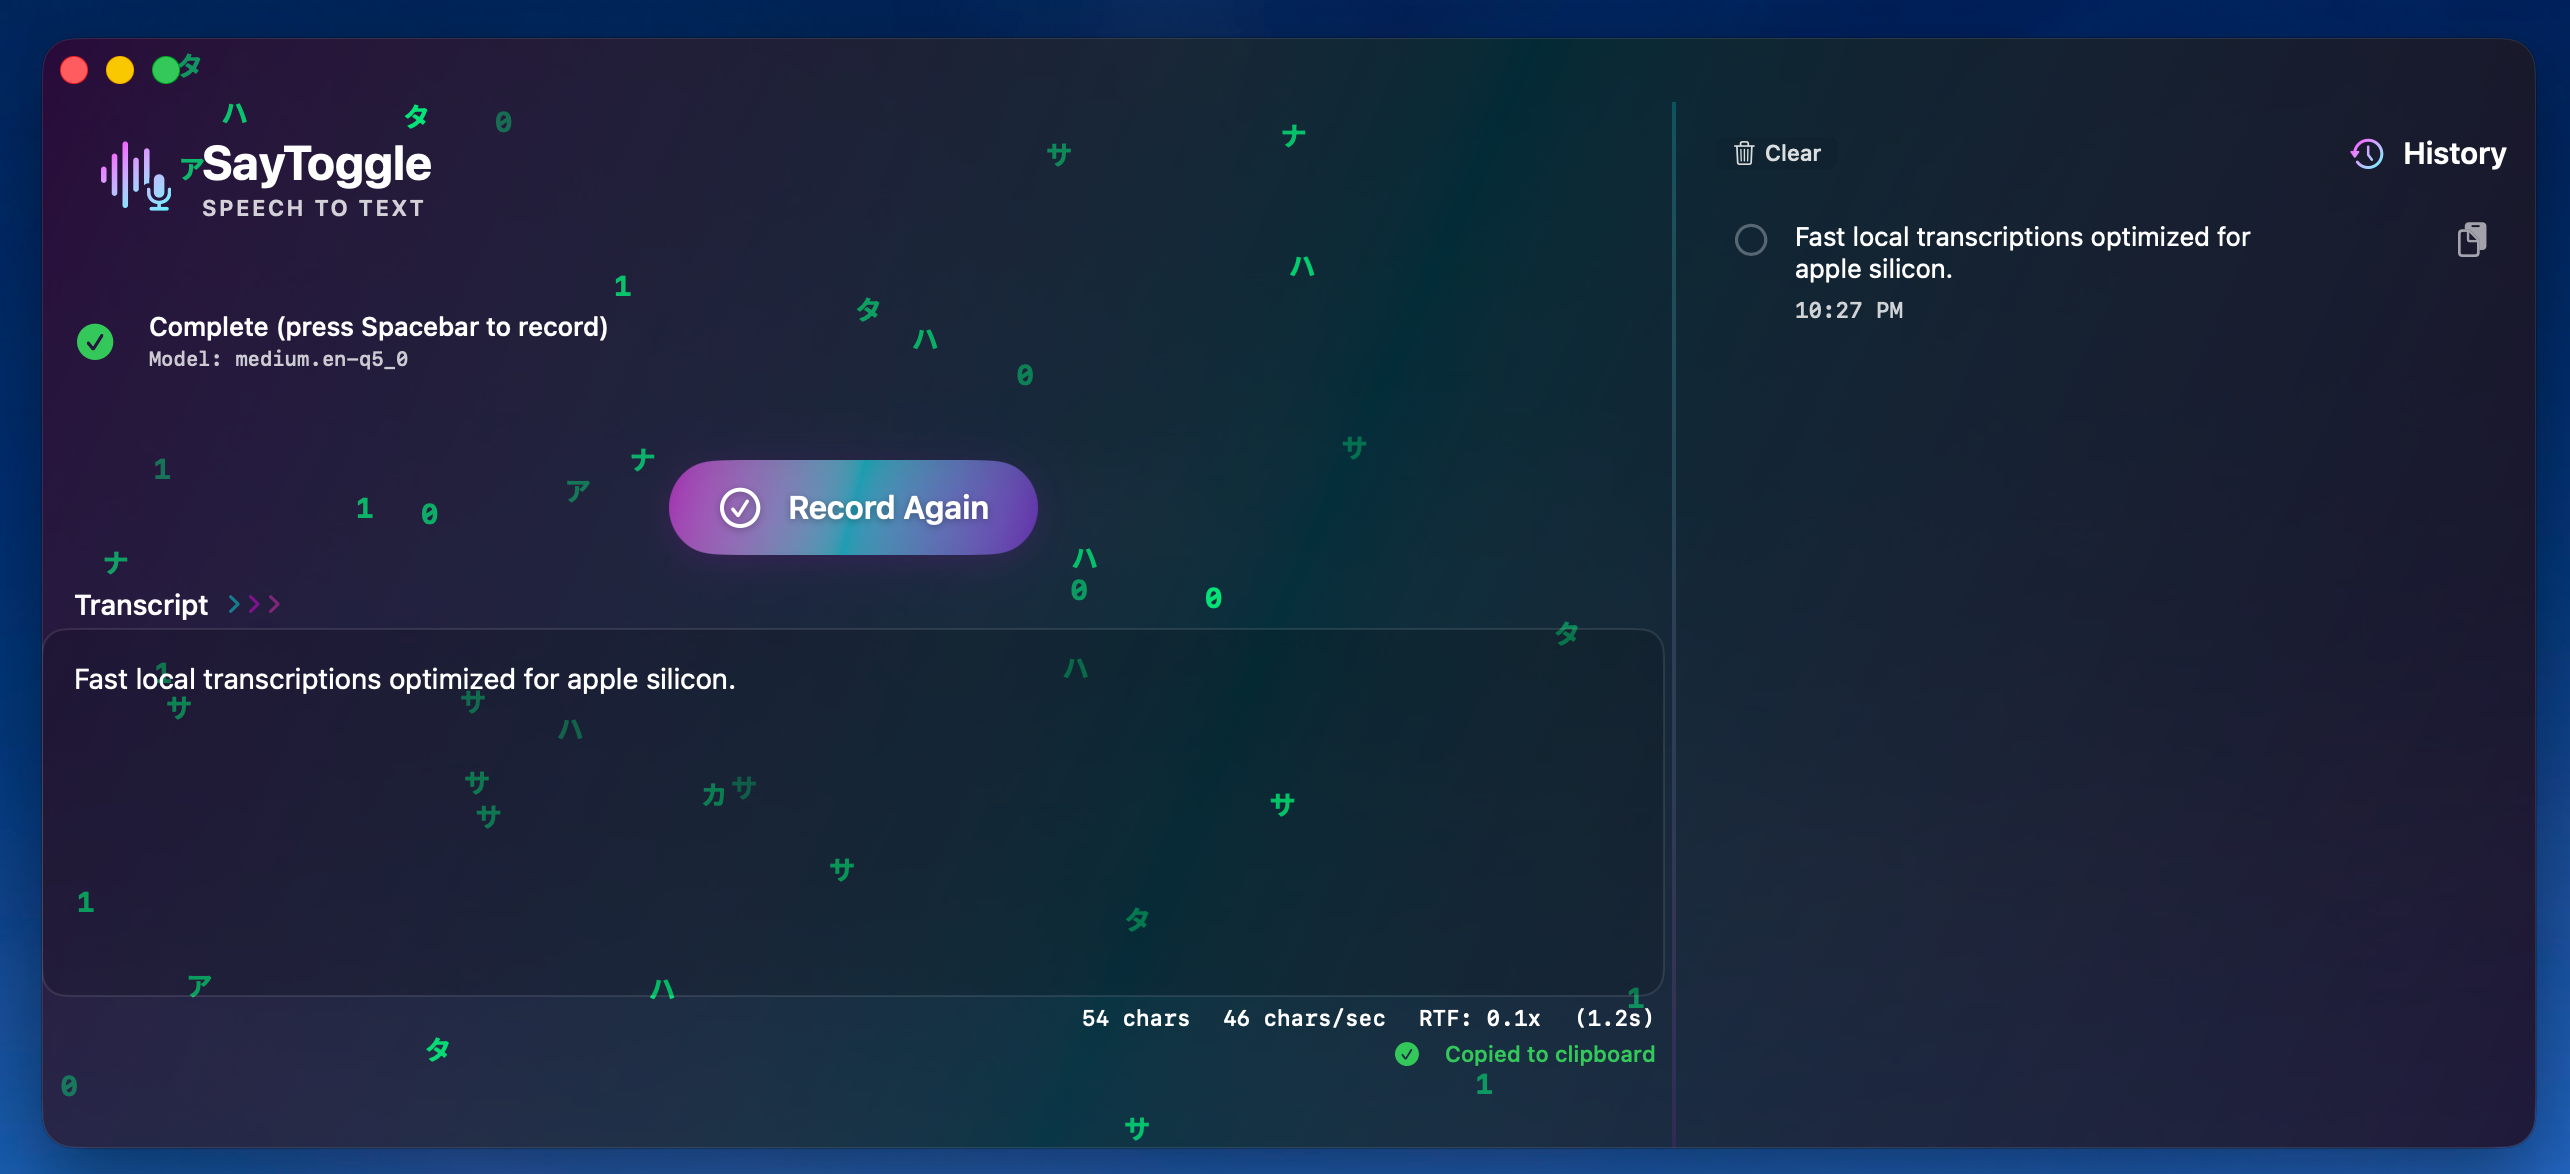Click the Transcript section label

(141, 605)
